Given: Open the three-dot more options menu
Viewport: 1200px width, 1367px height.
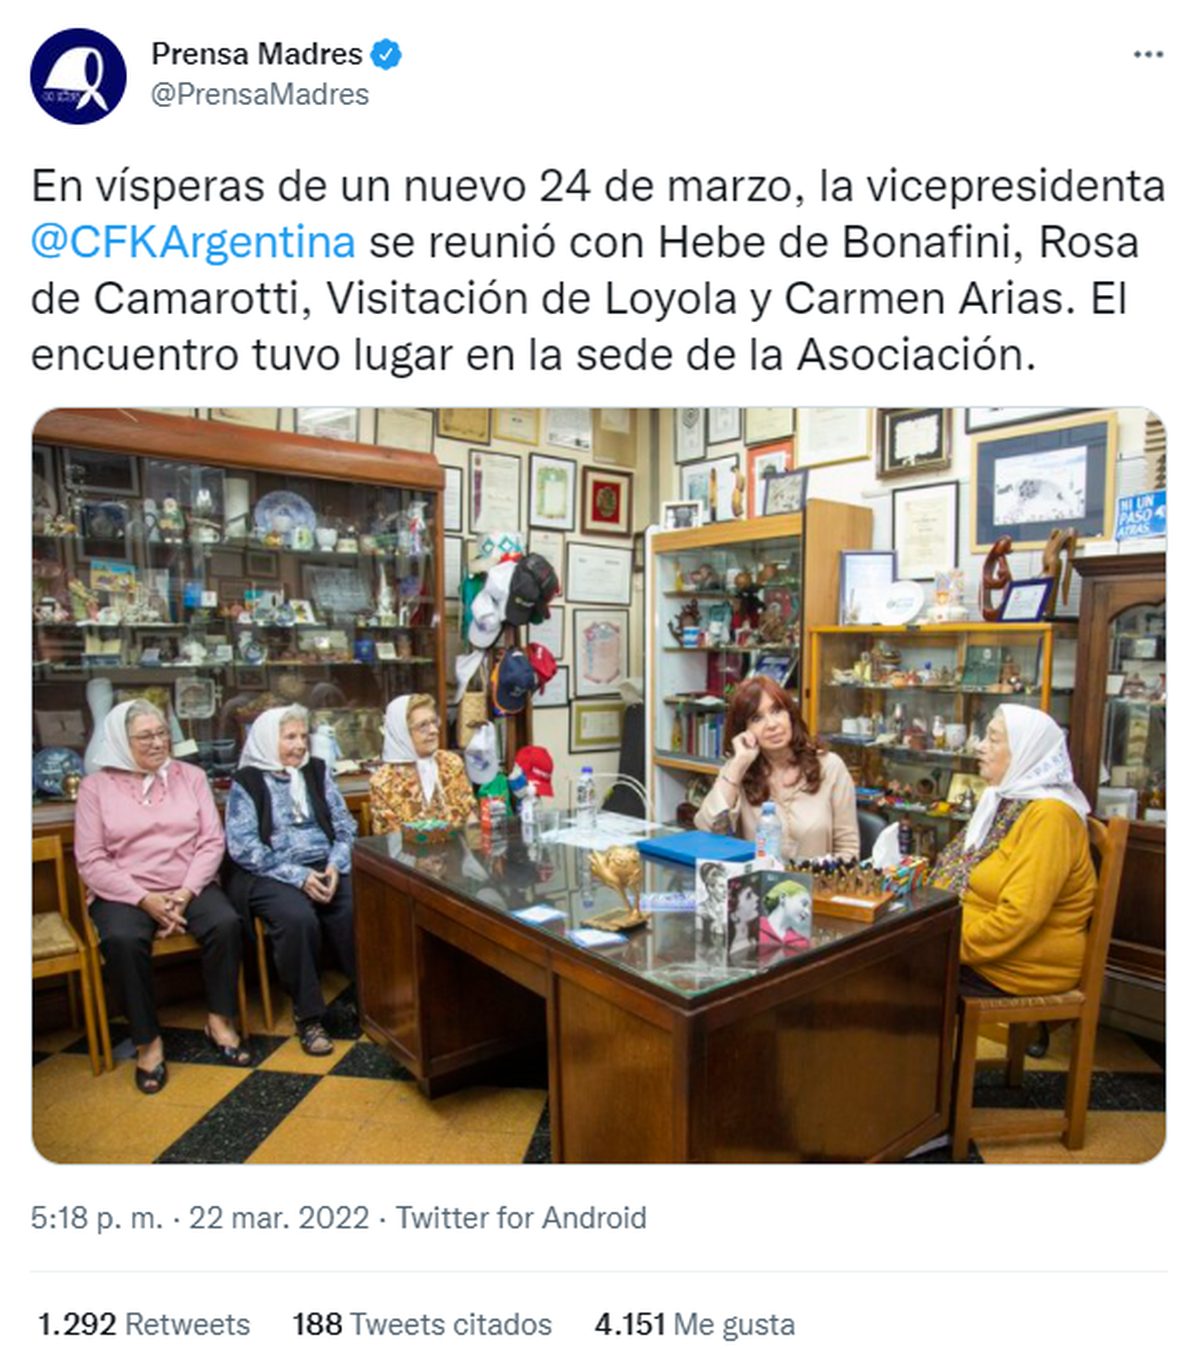Looking at the screenshot, I should (x=1148, y=54).
